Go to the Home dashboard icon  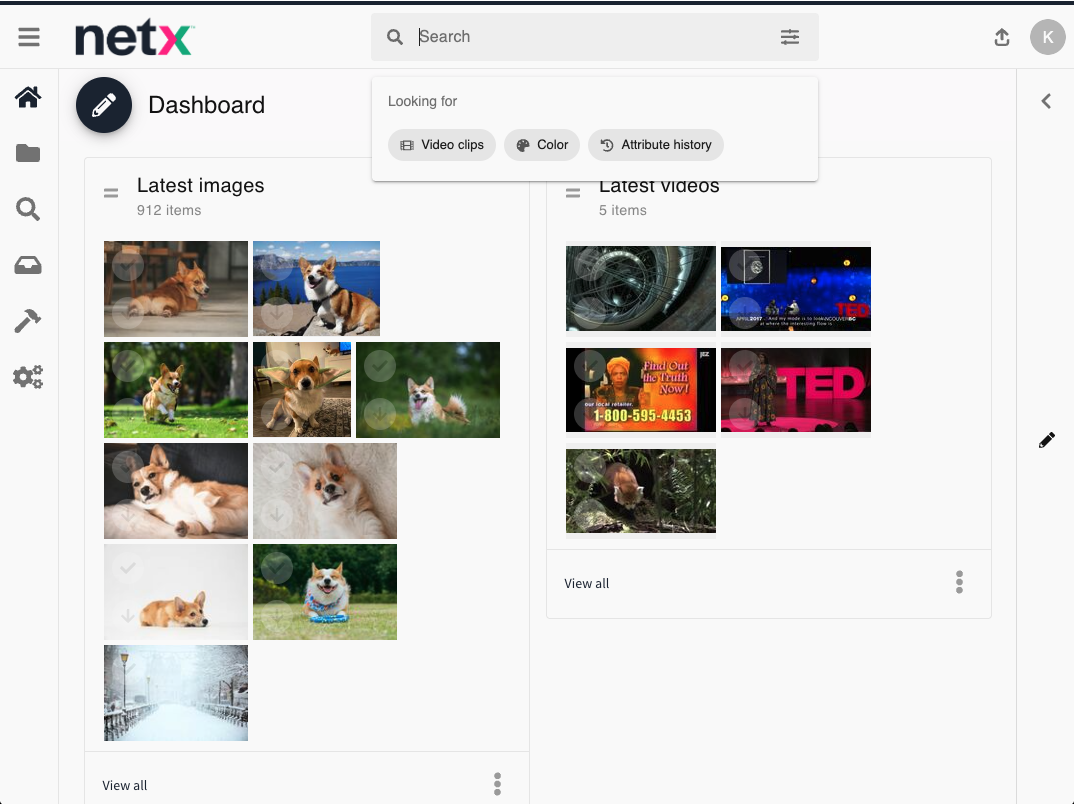click(x=28, y=97)
